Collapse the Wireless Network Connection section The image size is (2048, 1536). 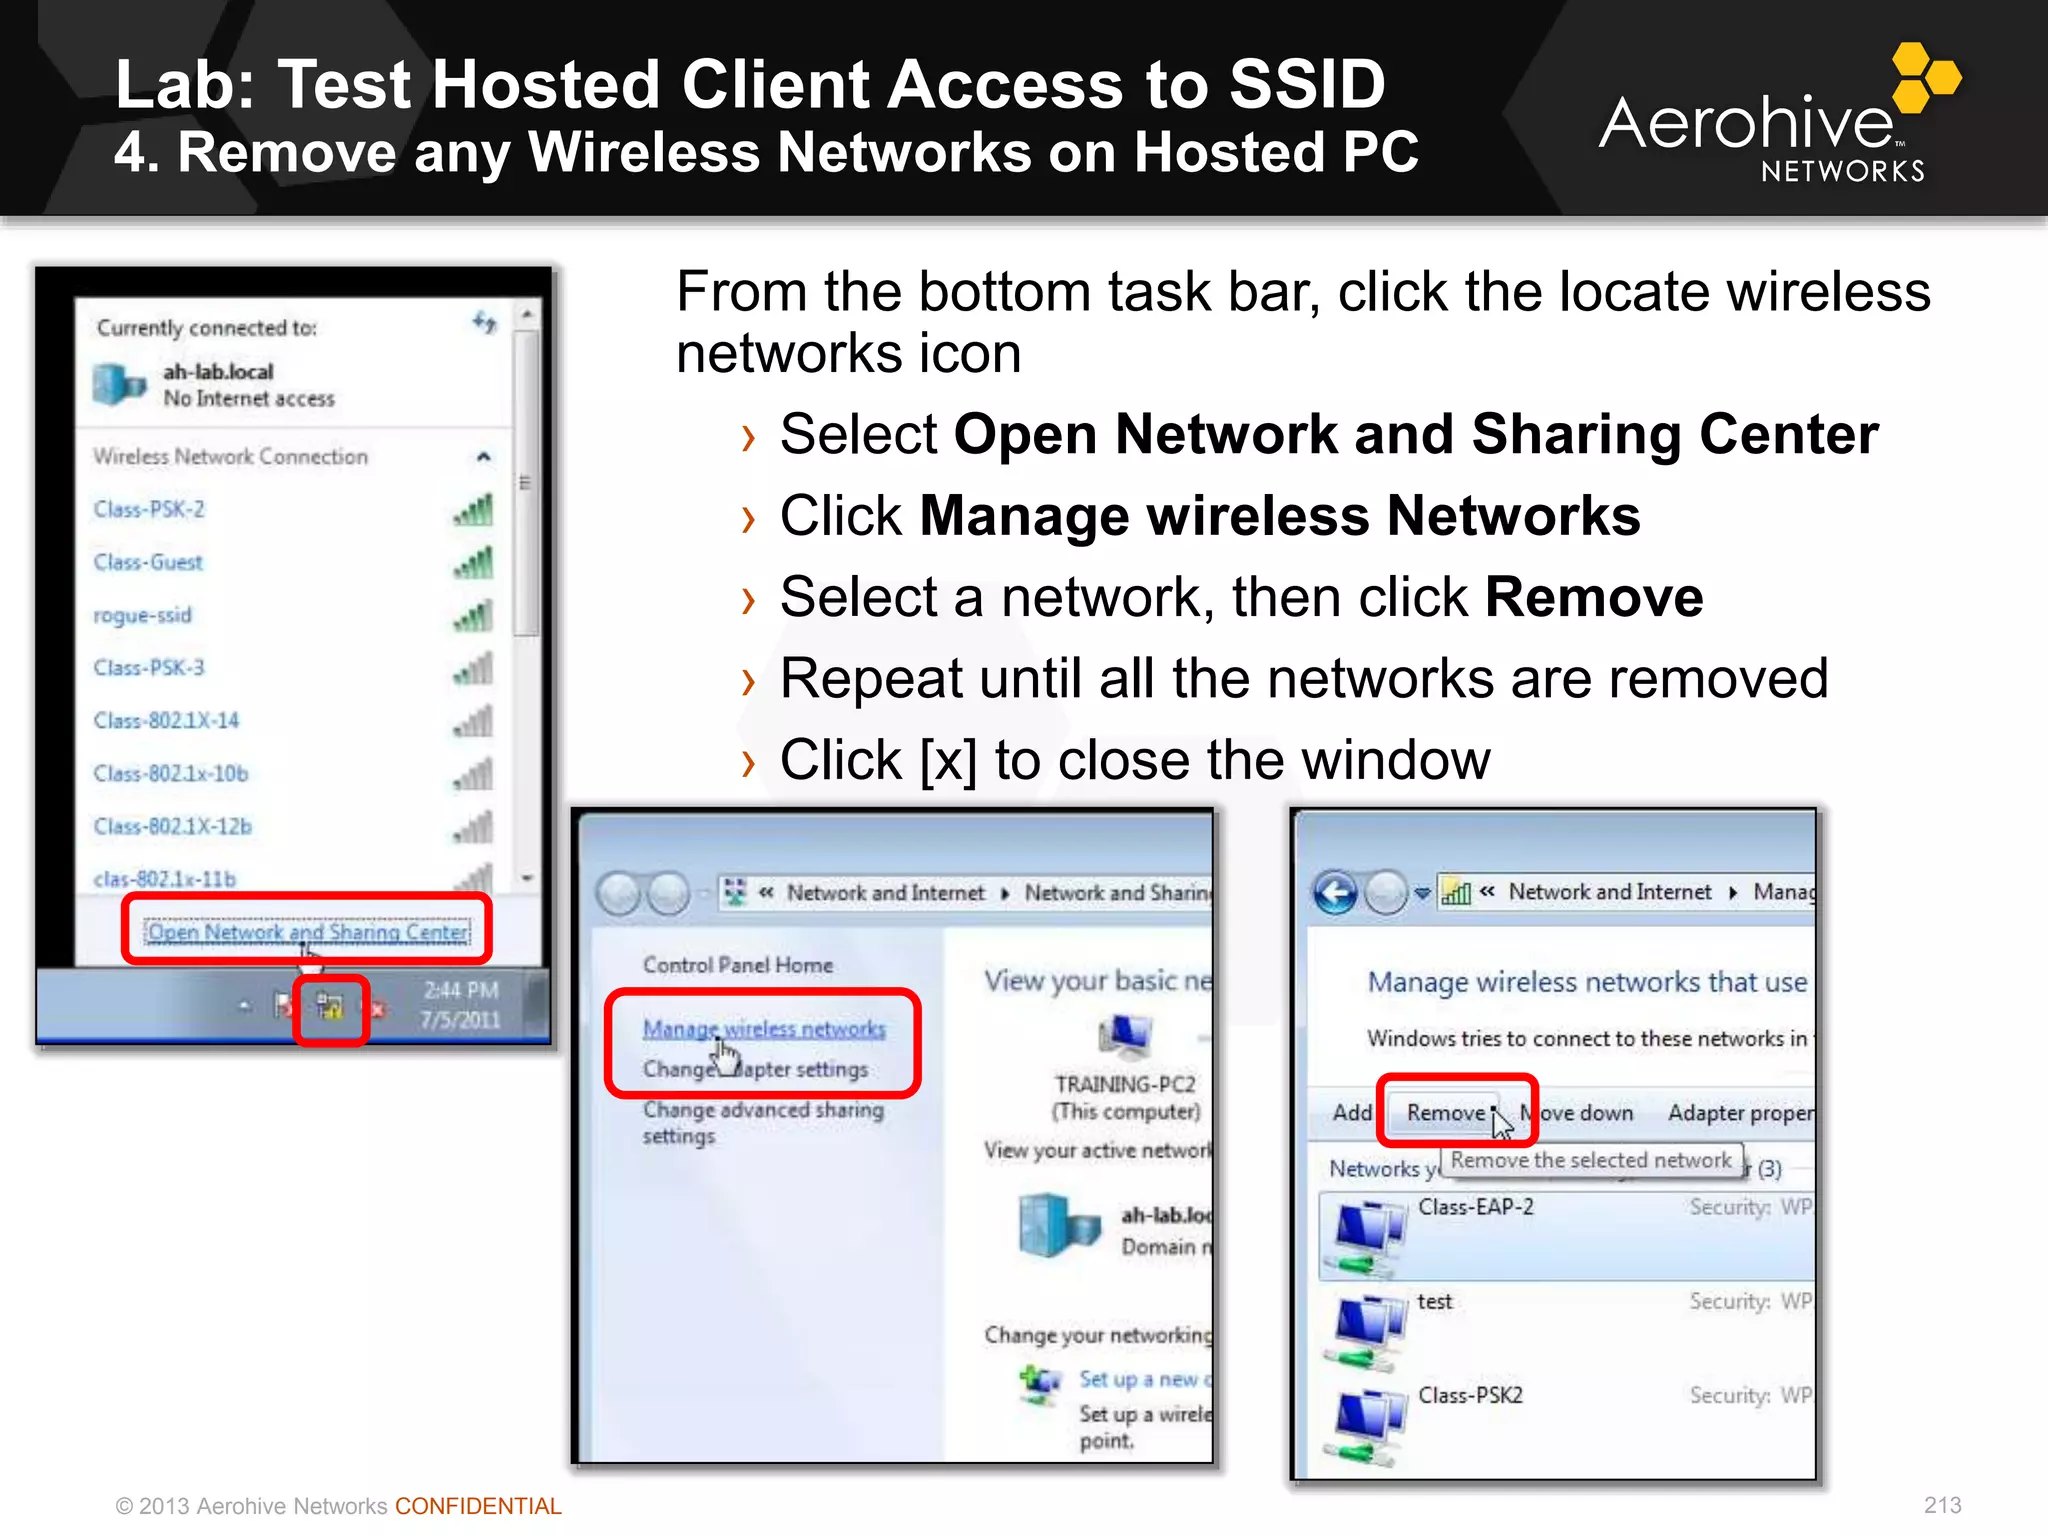tap(484, 457)
